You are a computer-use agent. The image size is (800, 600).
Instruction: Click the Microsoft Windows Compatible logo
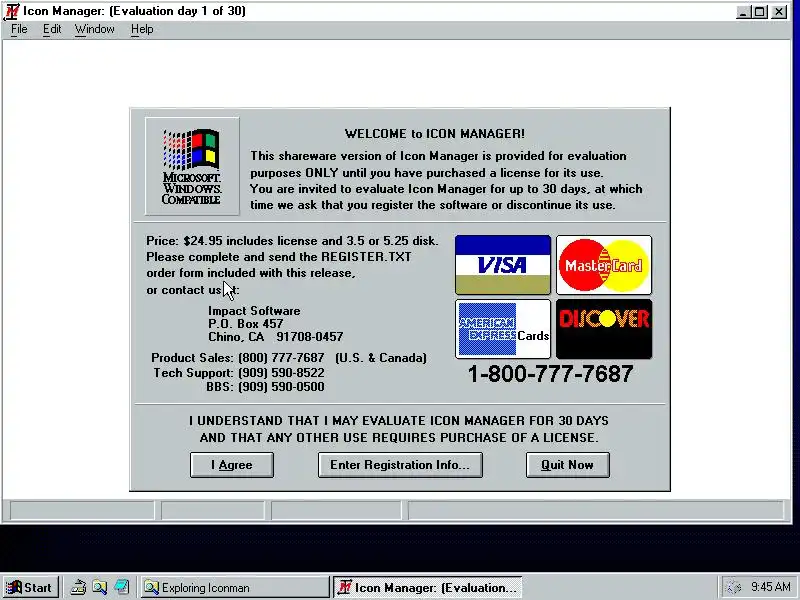click(192, 166)
